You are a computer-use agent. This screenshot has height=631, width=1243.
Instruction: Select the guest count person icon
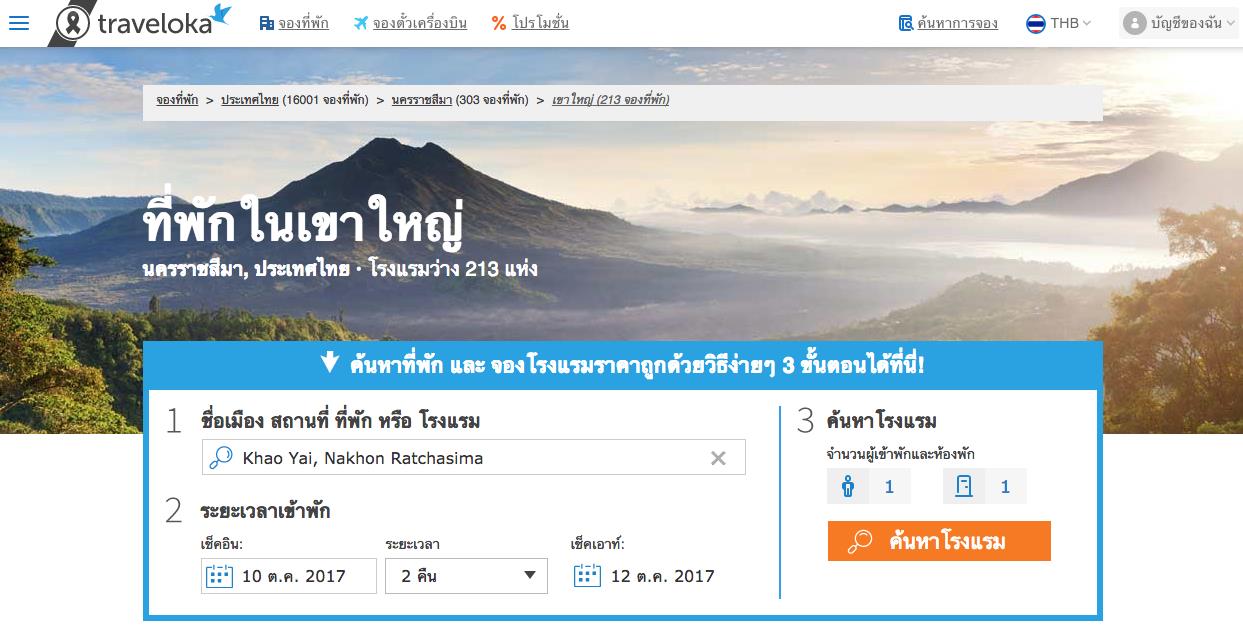pyautogui.click(x=848, y=487)
